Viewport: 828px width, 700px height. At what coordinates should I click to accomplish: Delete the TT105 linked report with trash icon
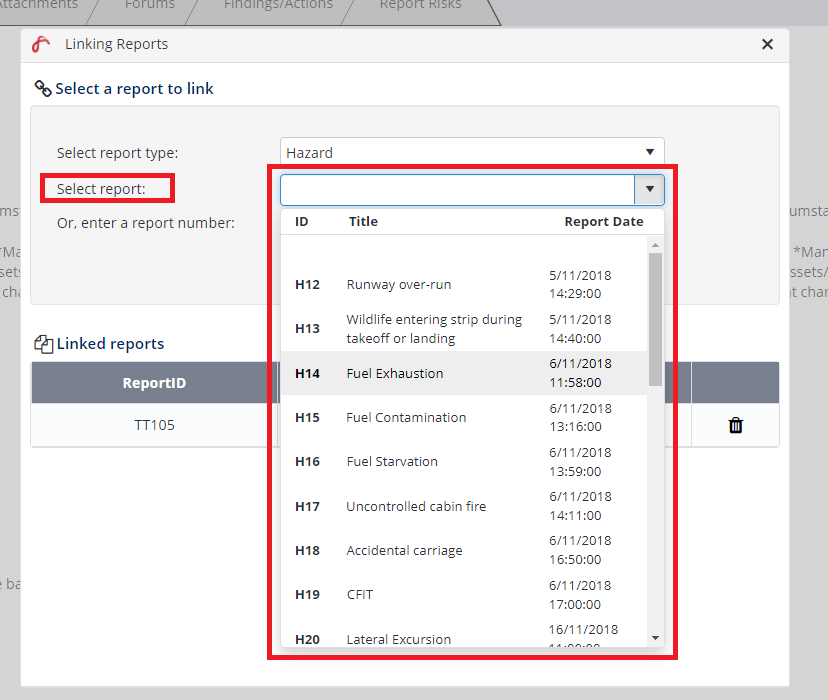point(736,425)
